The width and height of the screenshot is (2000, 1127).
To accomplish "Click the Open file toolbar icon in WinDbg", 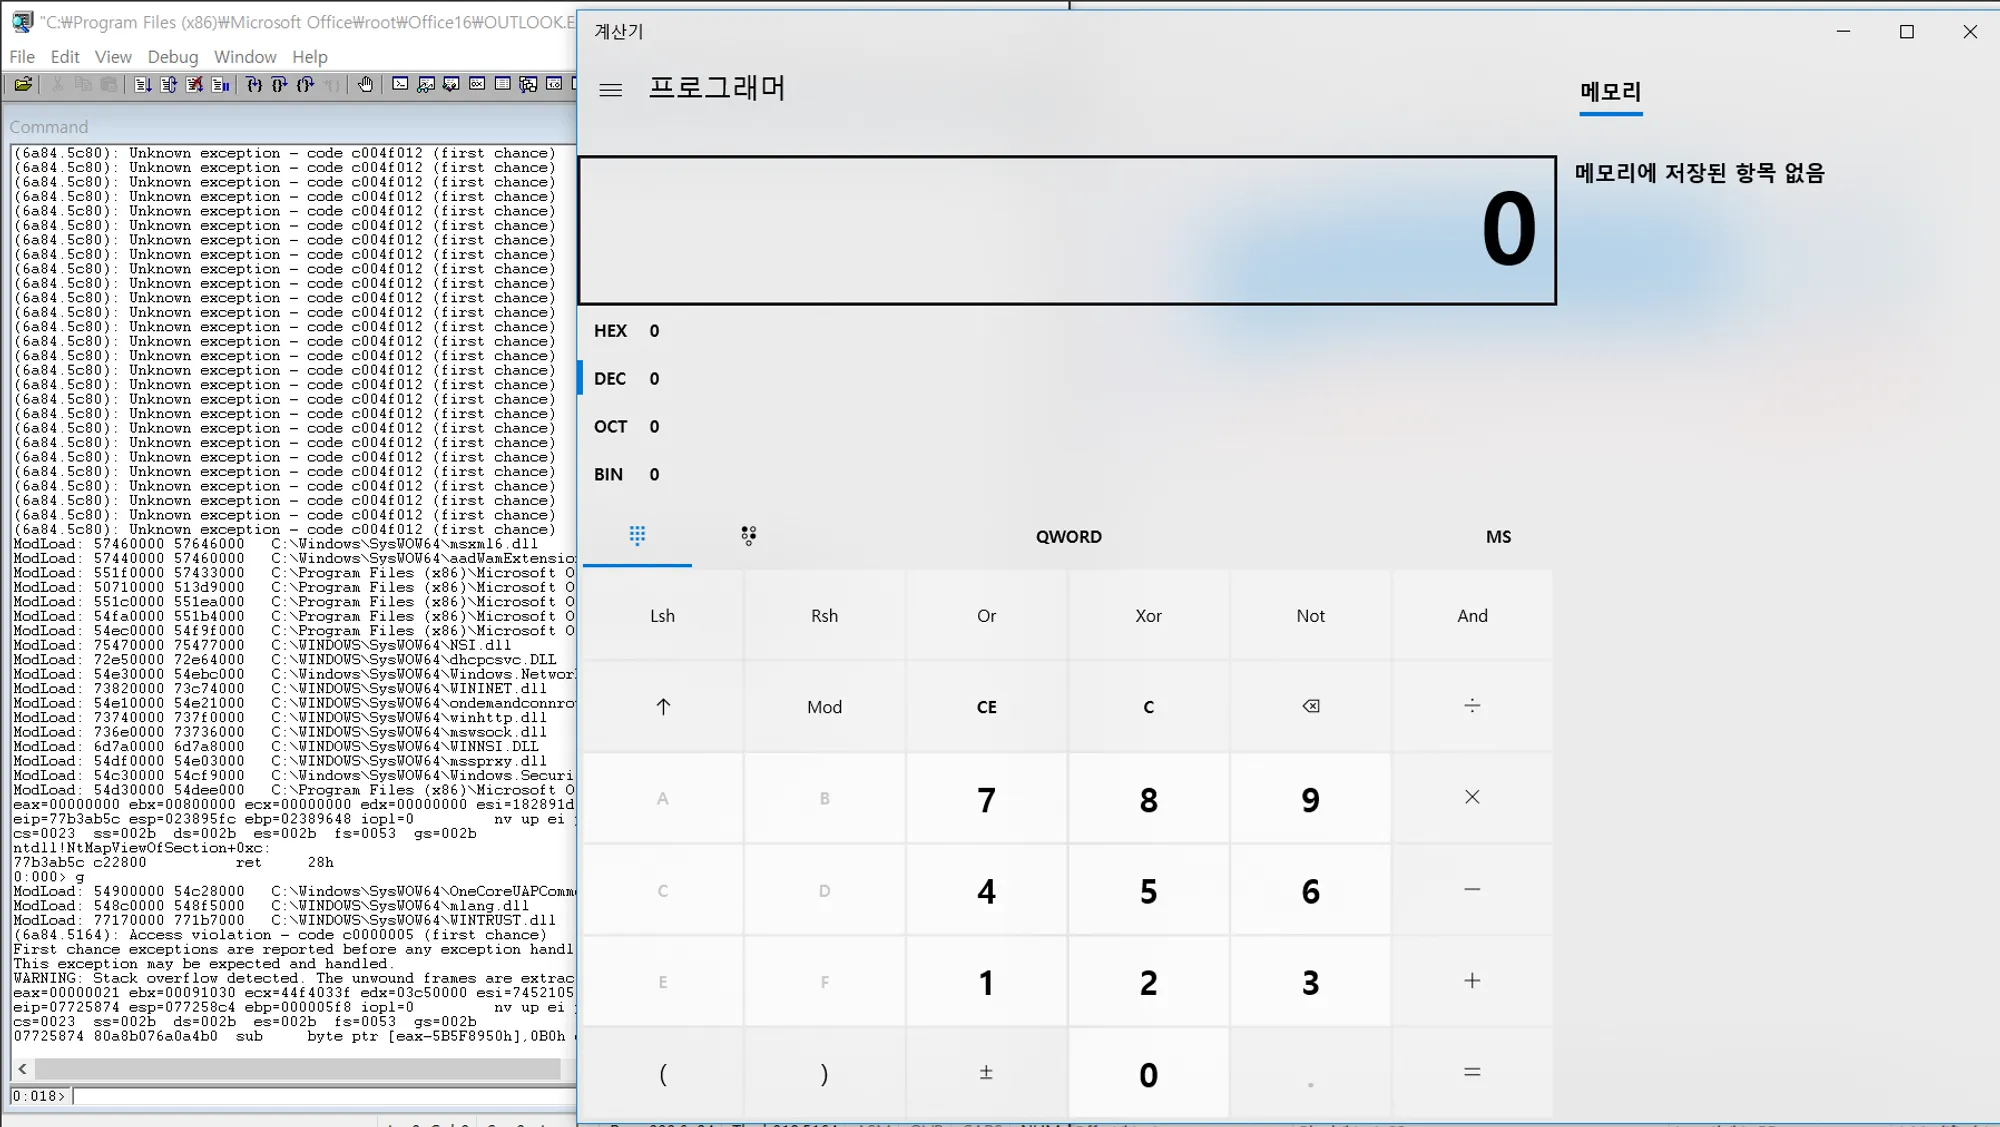I will point(22,85).
